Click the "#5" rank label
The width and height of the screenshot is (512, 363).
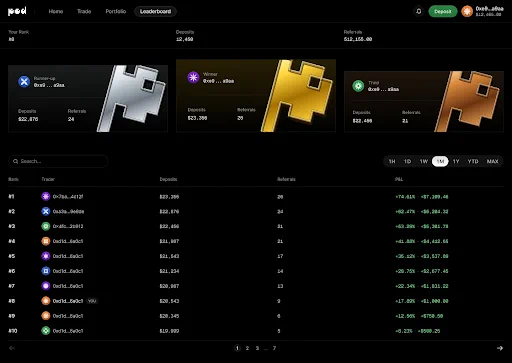tap(12, 256)
